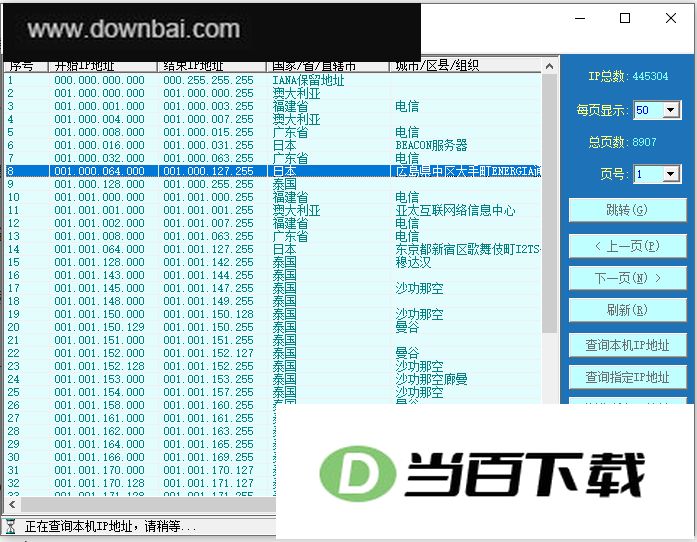The width and height of the screenshot is (697, 542).
Task: Click the 跳转(G) jump button
Action: tap(627, 210)
